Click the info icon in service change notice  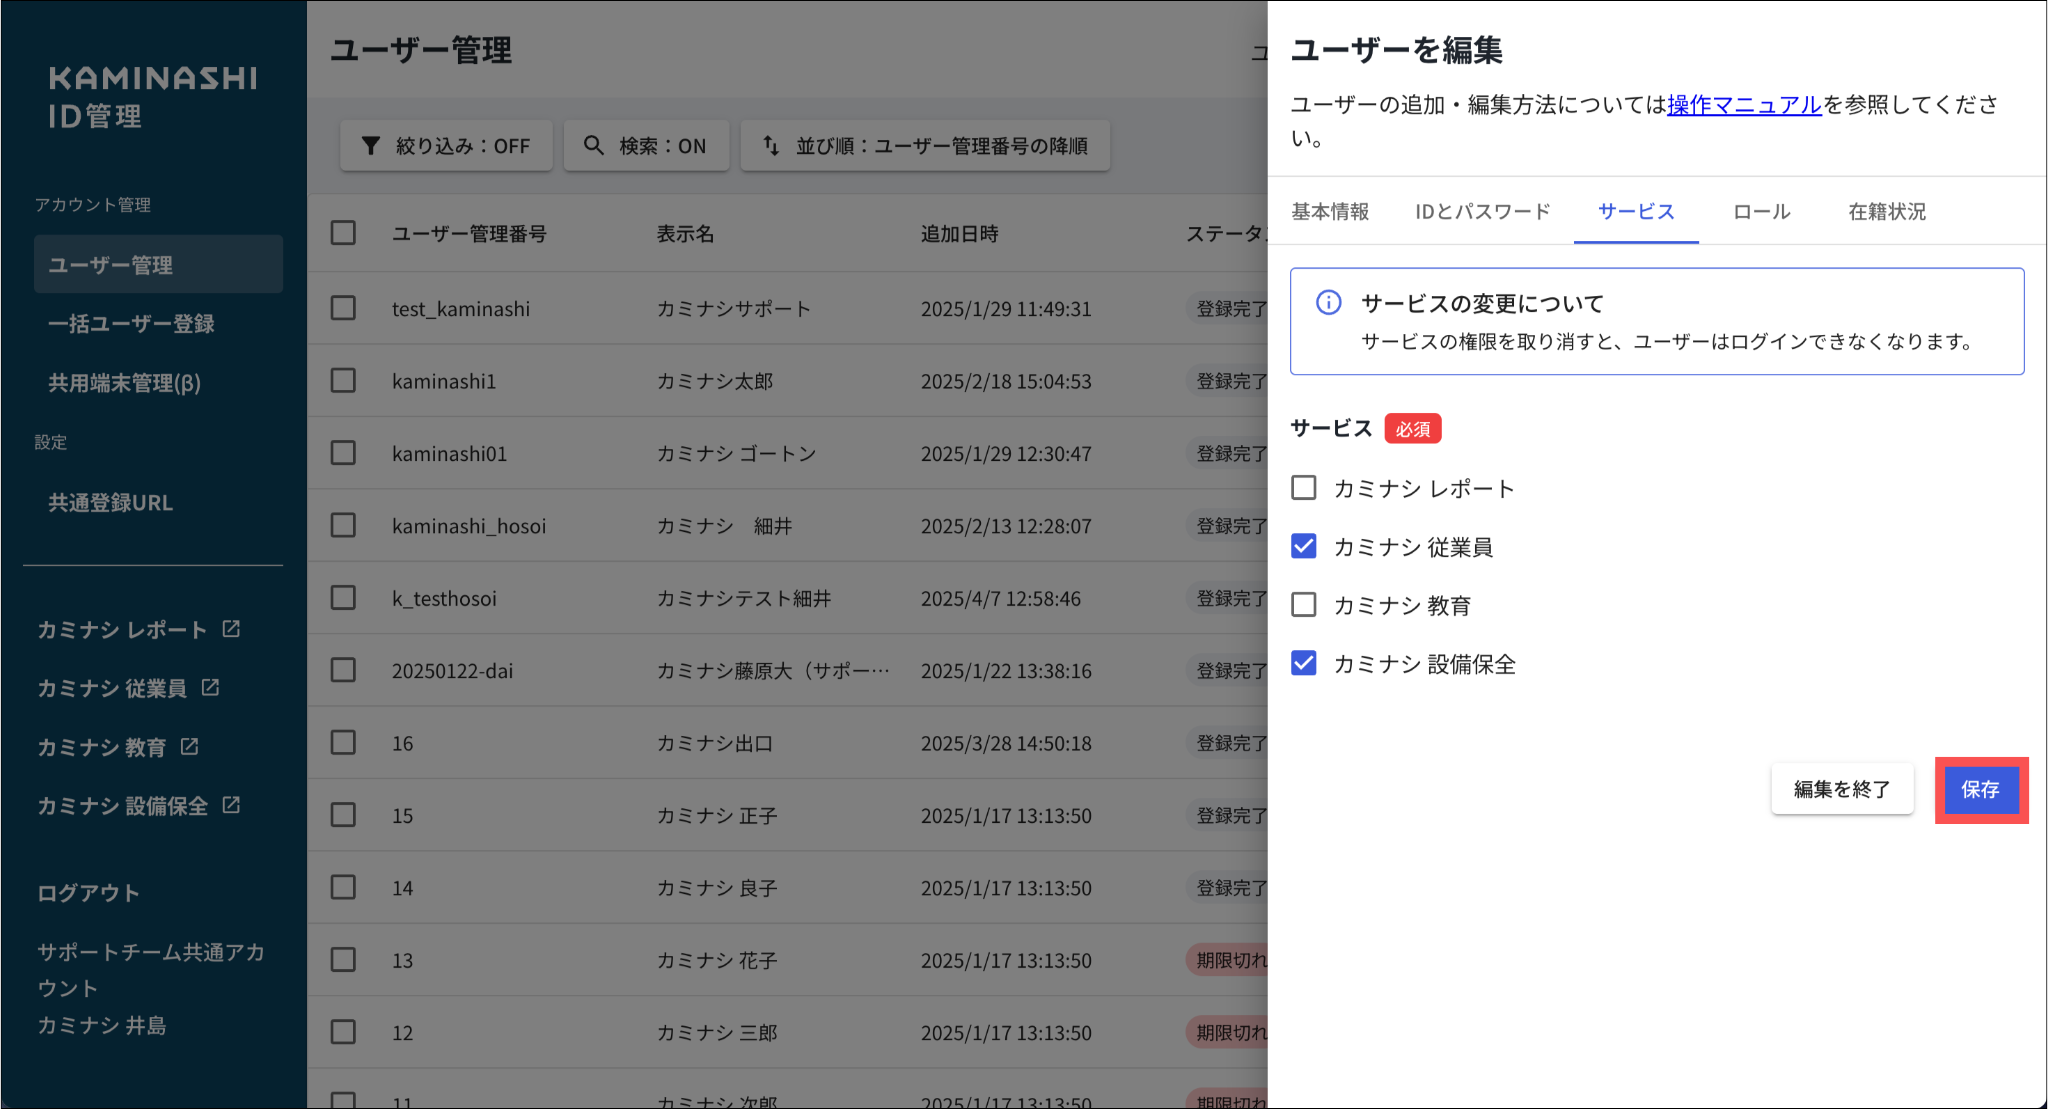pos(1328,302)
